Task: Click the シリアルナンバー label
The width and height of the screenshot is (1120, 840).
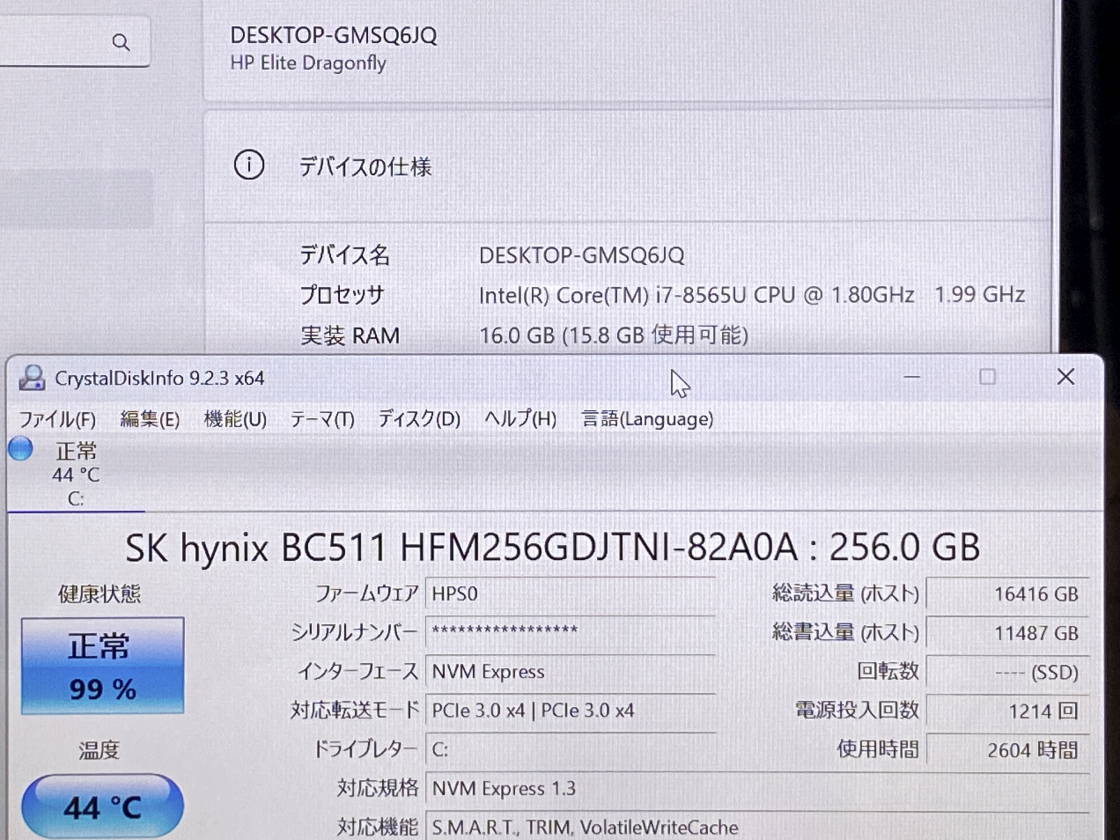Action: 354,632
